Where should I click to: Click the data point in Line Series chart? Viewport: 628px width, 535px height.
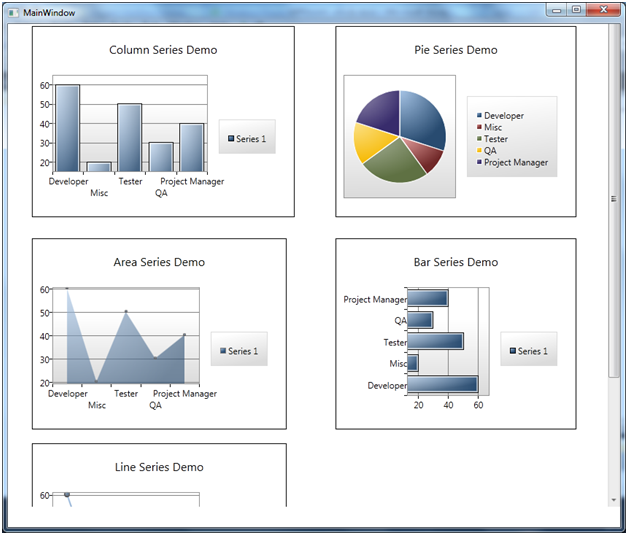tap(67, 495)
